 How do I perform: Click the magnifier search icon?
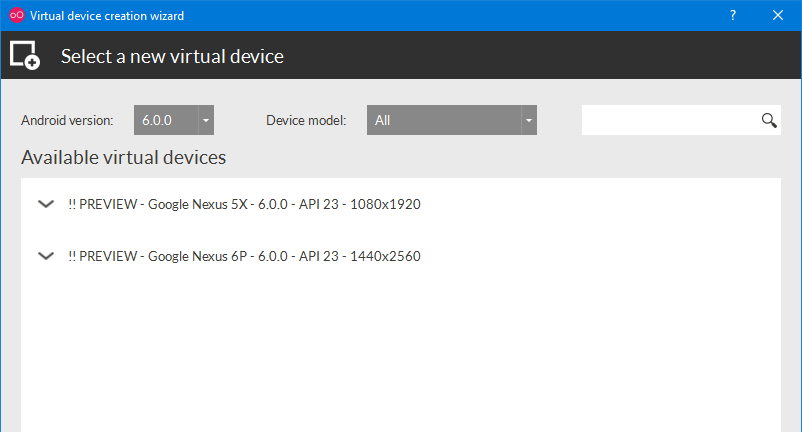pyautogui.click(x=769, y=120)
